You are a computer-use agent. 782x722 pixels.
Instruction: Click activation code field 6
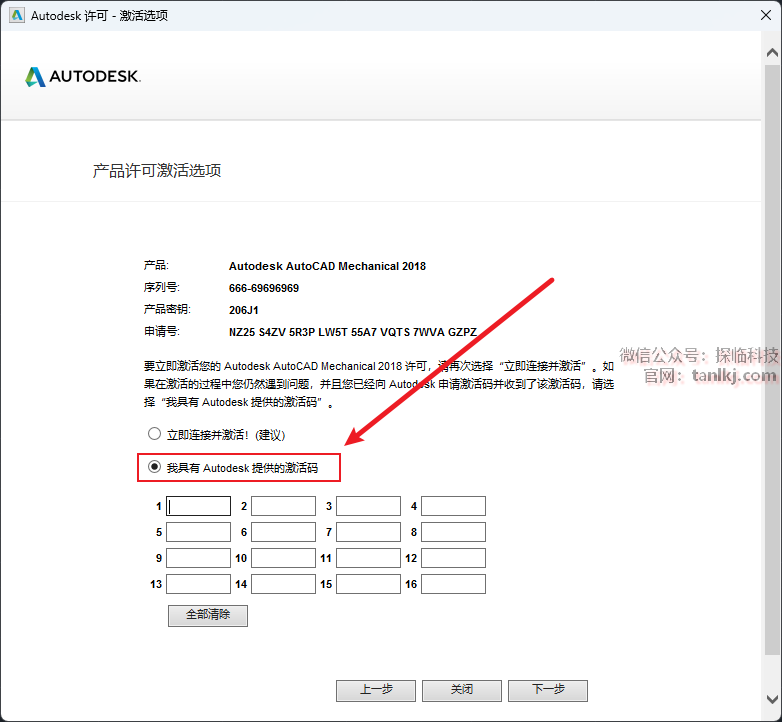click(x=283, y=532)
